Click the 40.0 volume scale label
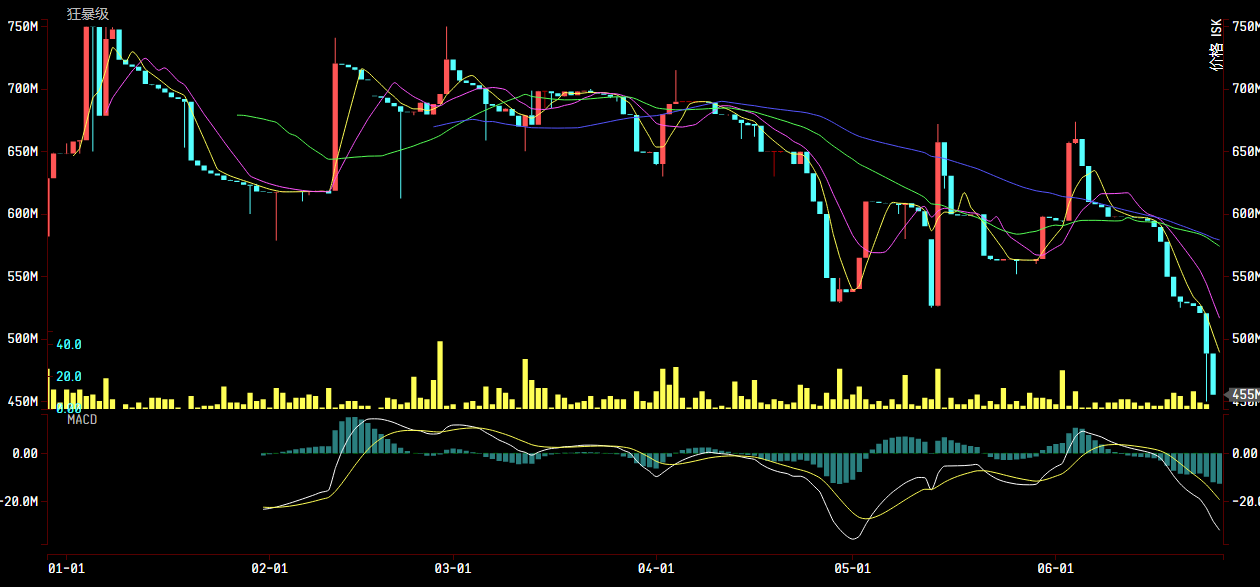 coord(69,345)
